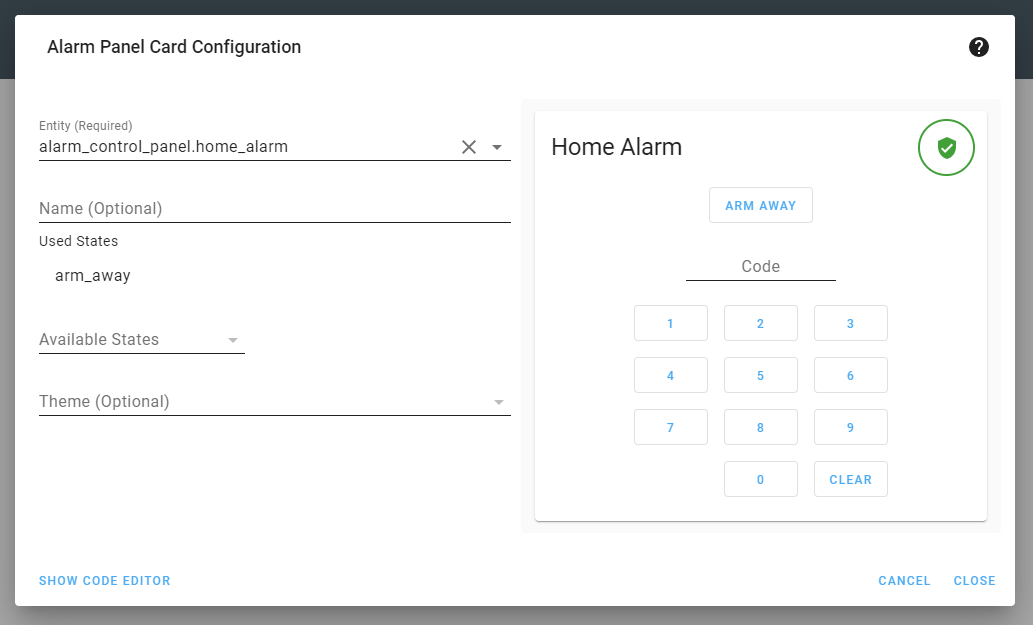
Task: Click the Code entry field
Action: tap(760, 266)
